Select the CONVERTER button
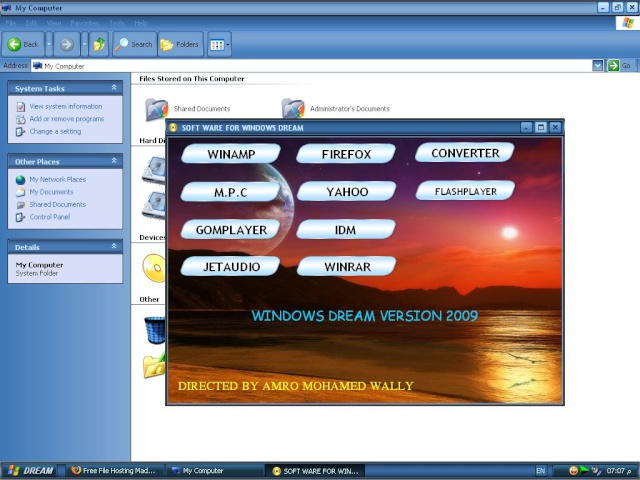640x480 pixels. point(465,153)
